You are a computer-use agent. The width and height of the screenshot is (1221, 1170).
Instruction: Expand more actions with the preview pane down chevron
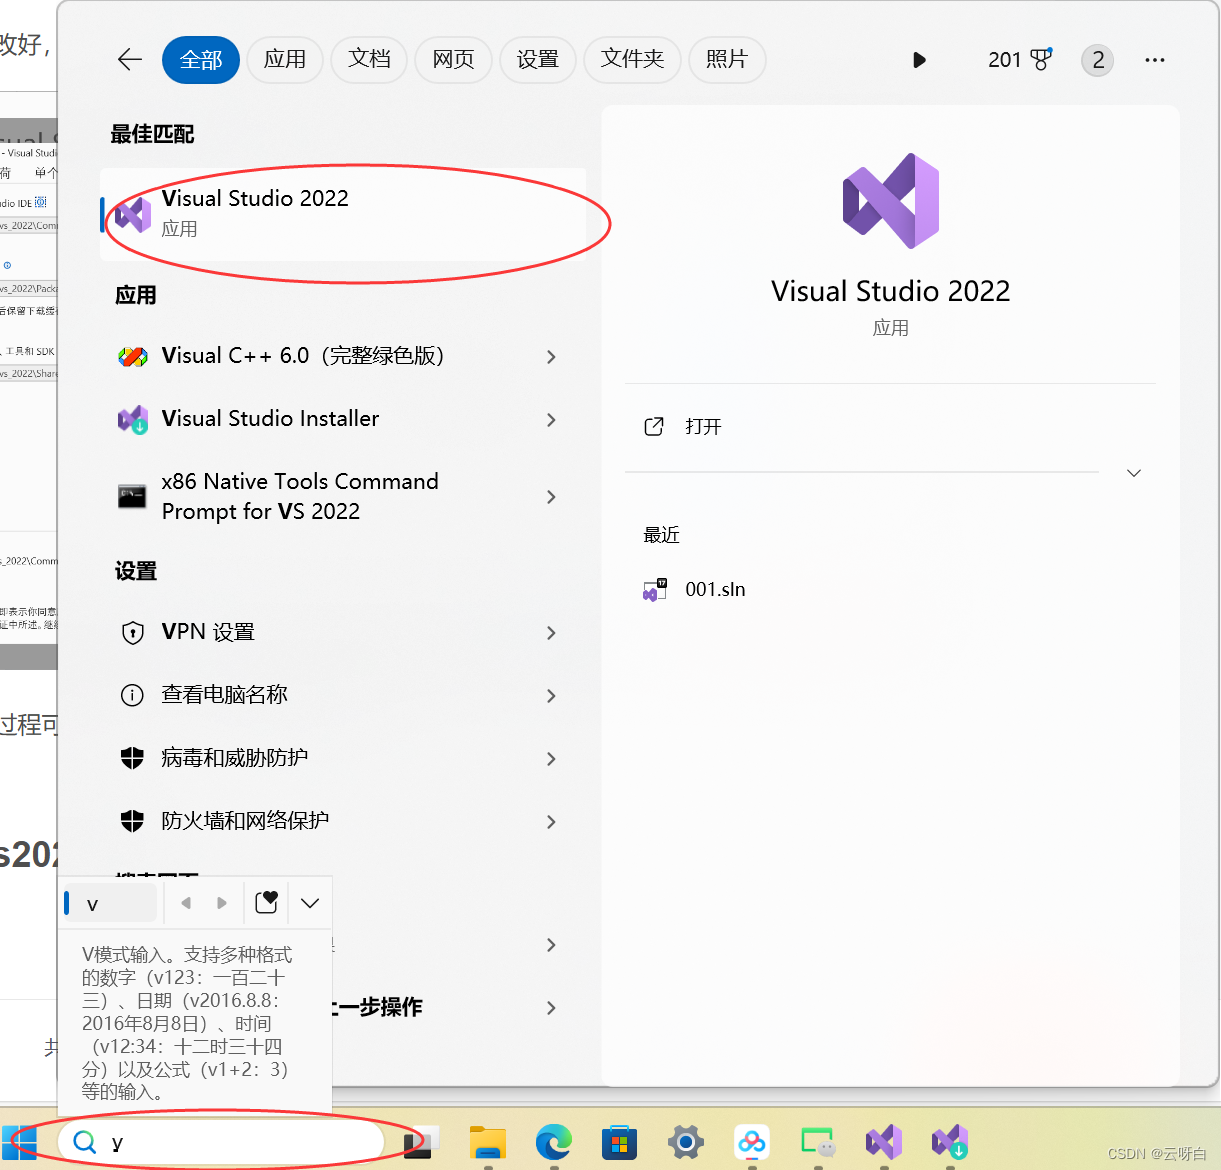[1134, 473]
